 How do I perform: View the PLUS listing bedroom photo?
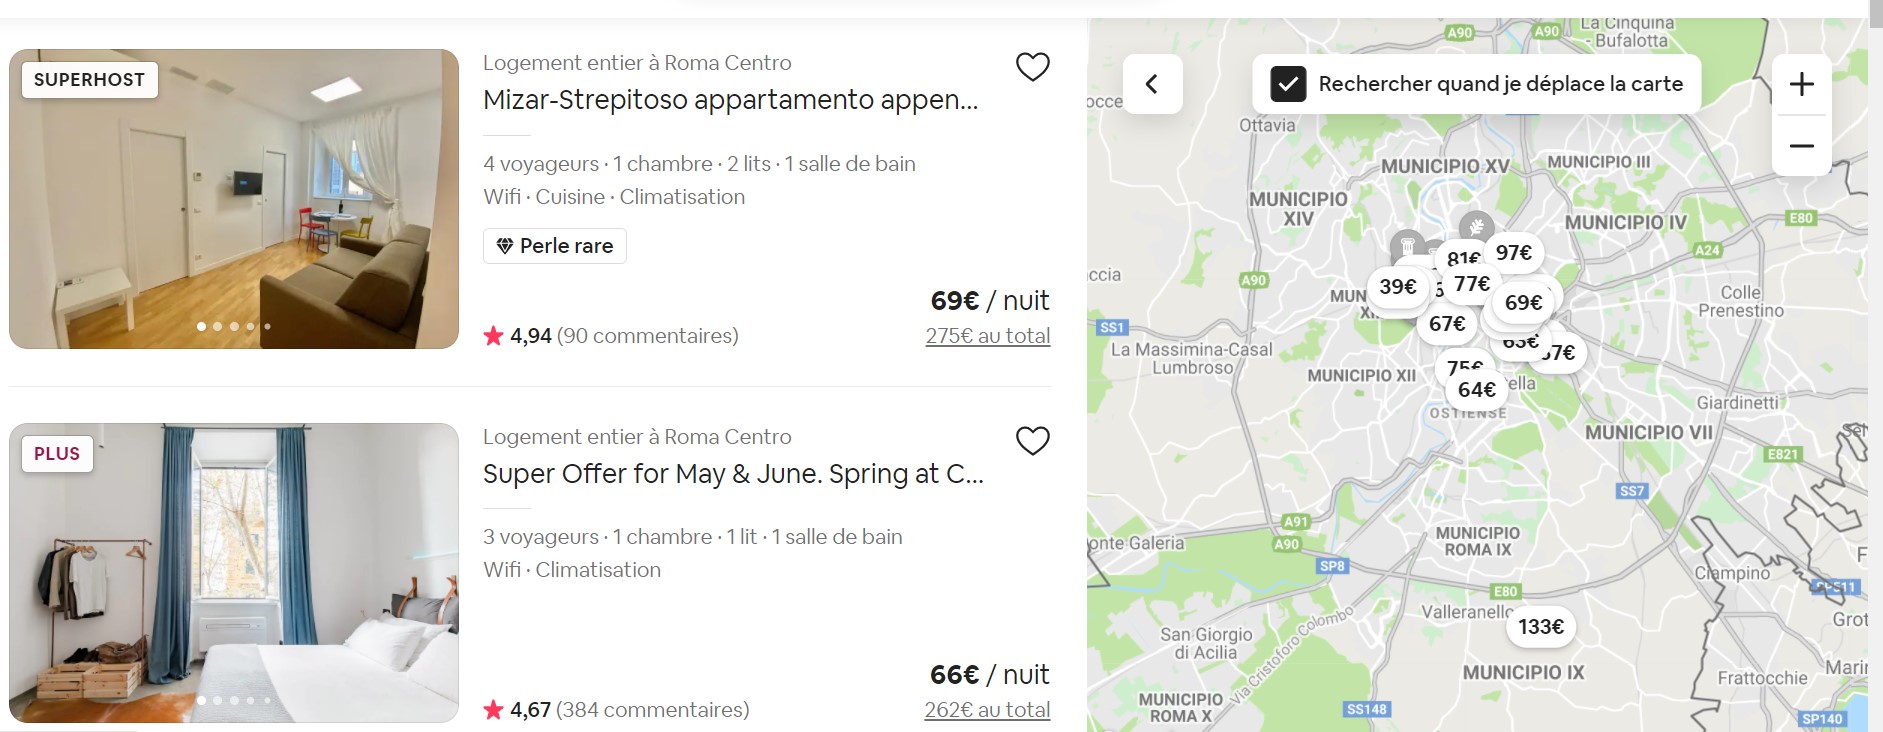(234, 573)
